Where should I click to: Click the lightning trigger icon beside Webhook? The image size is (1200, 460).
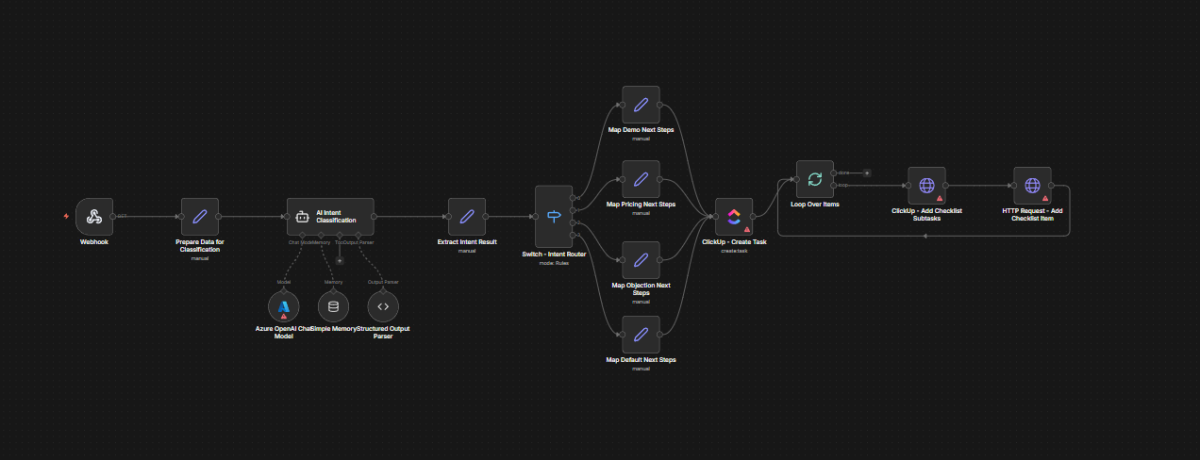tap(66, 216)
